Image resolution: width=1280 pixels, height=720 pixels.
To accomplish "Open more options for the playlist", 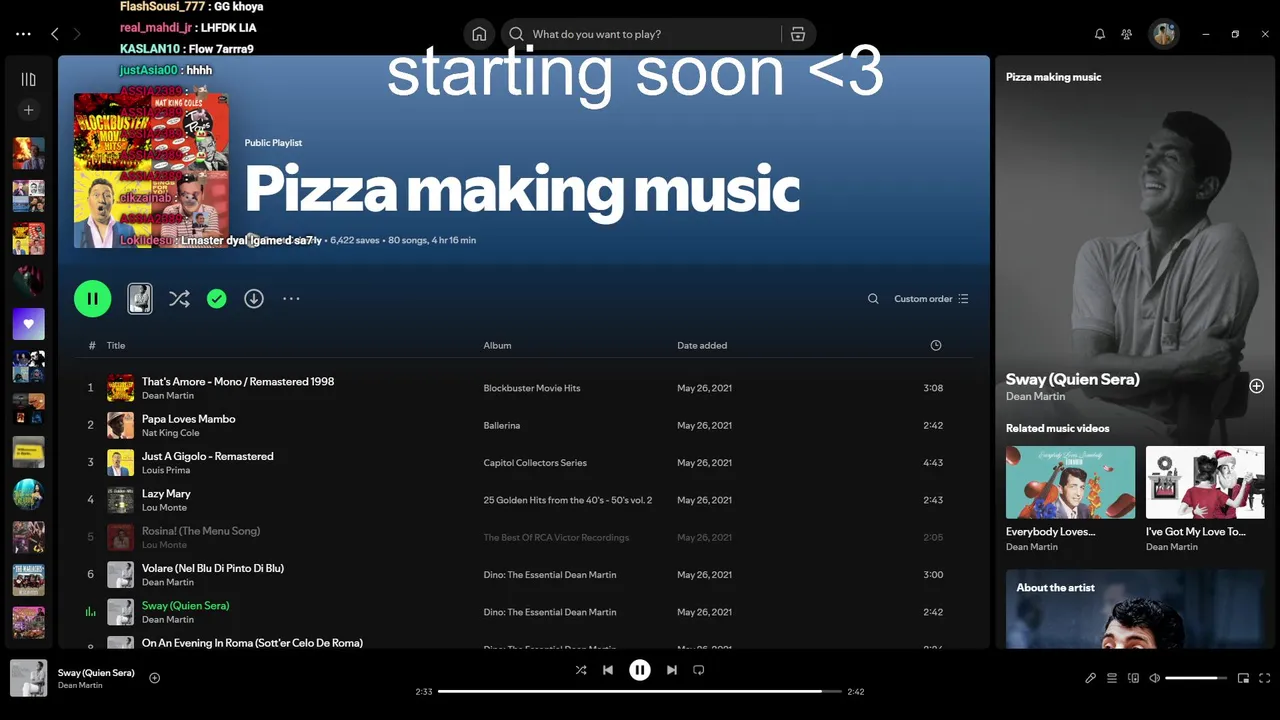I will coord(291,298).
